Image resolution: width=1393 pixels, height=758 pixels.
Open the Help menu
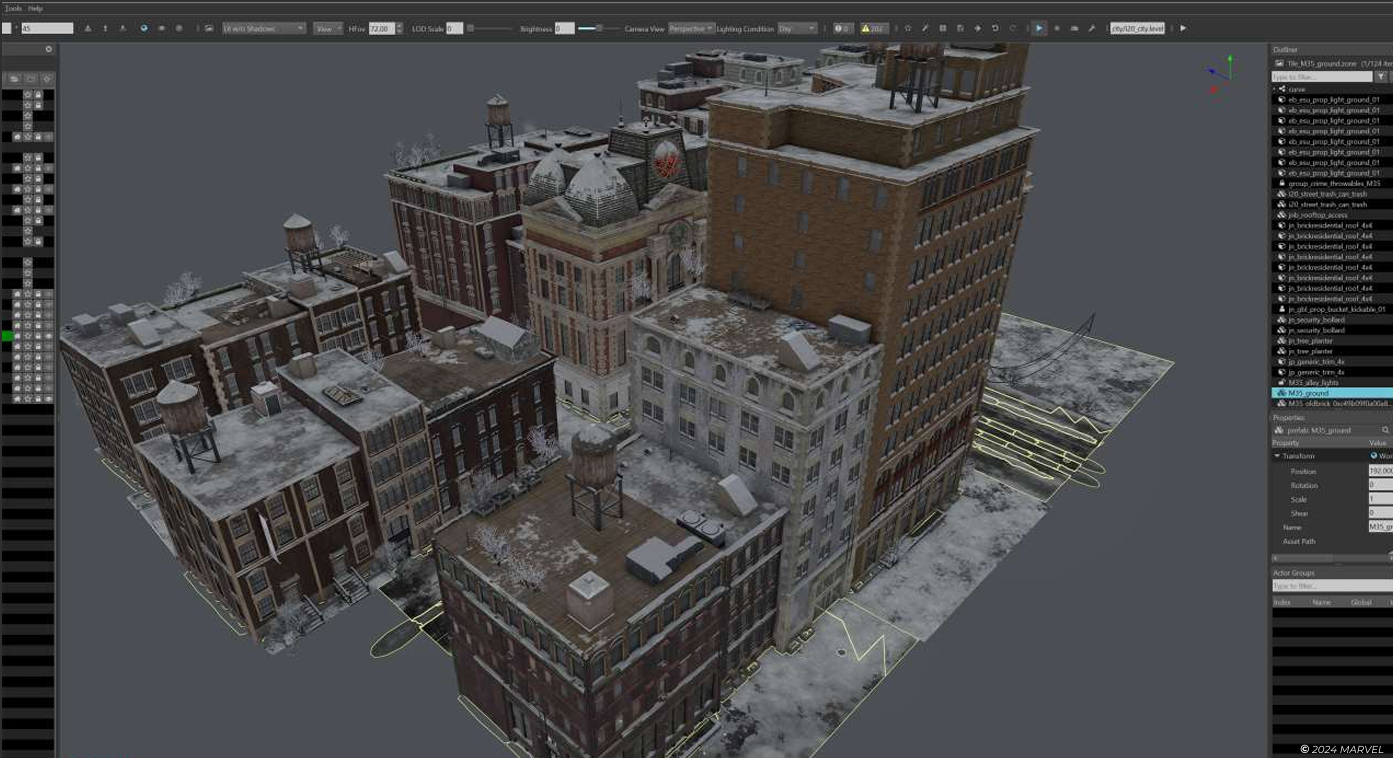coord(35,8)
